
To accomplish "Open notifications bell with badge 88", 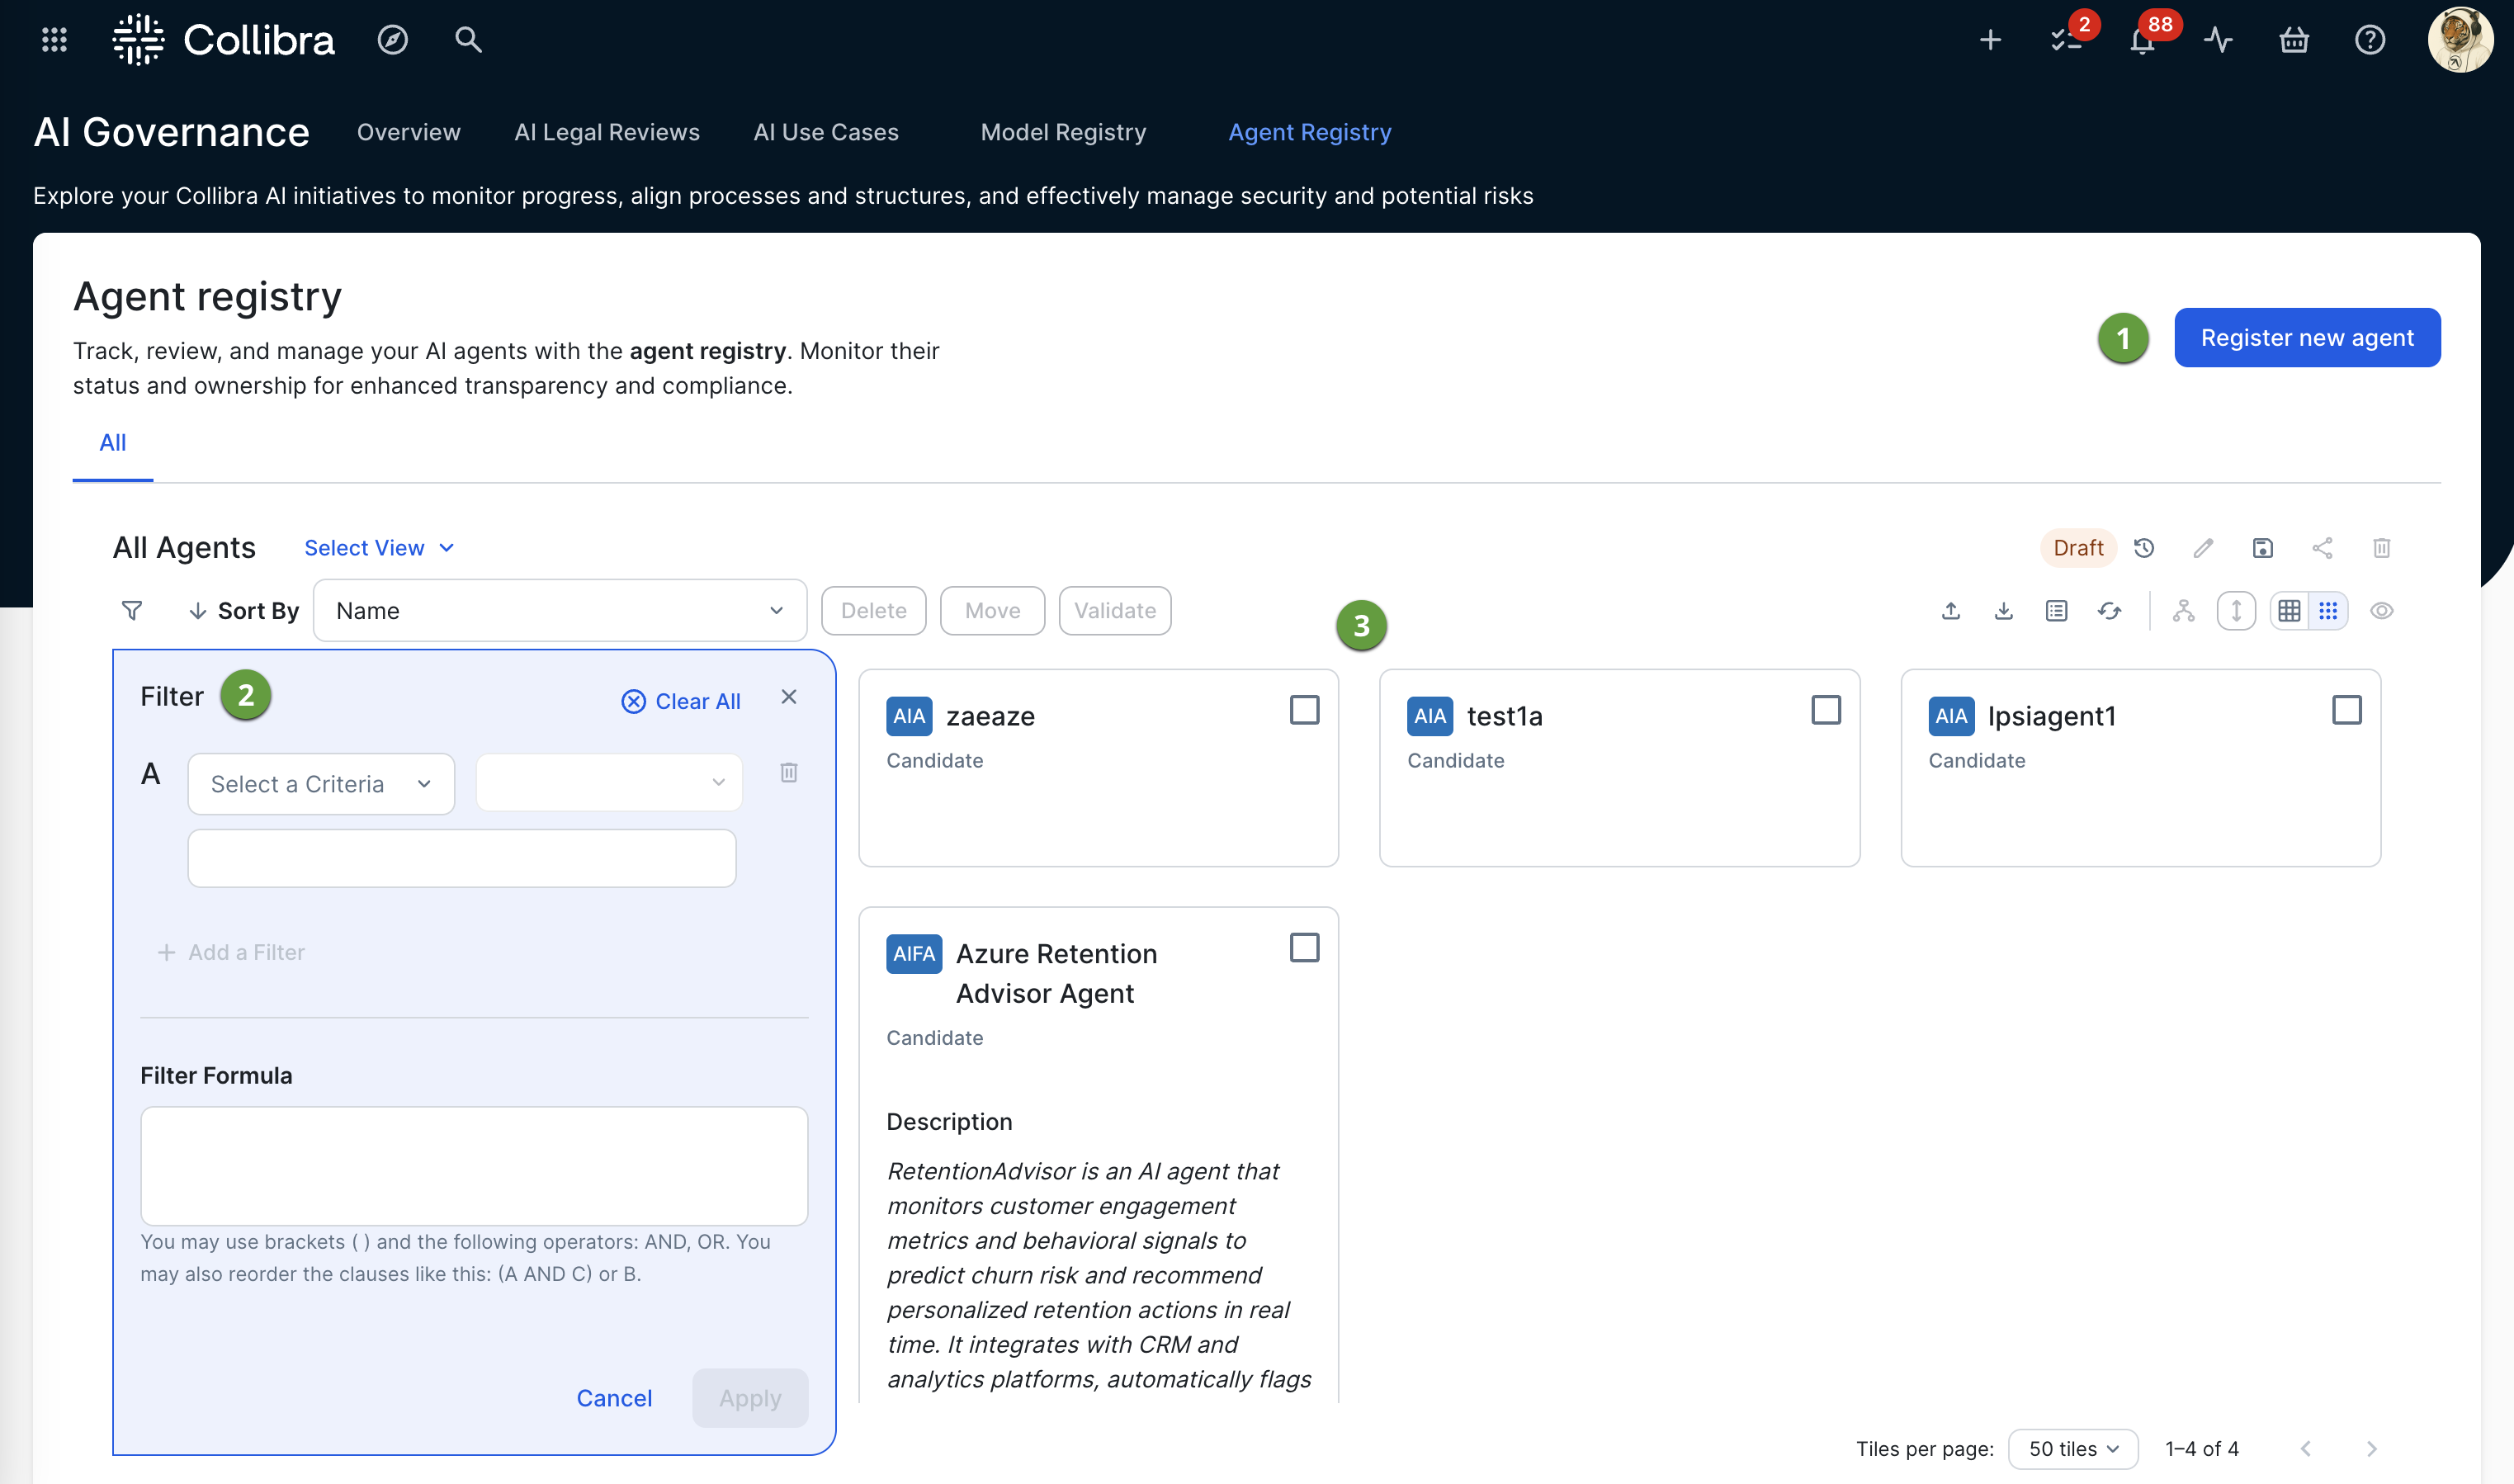I will pos(2142,40).
